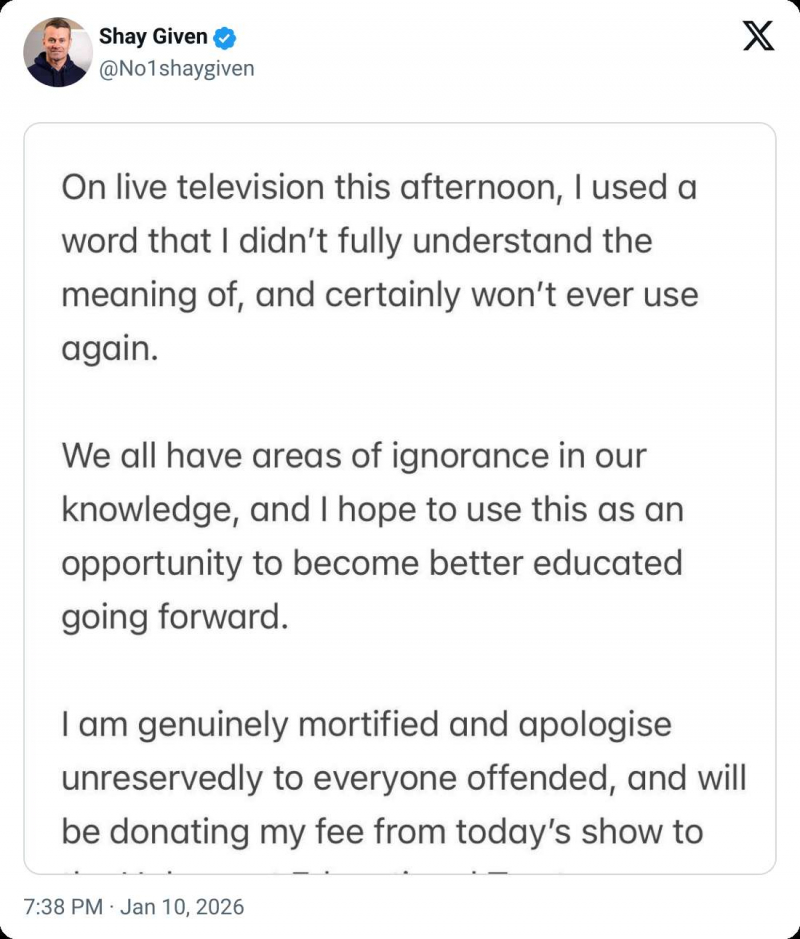Click "be donating my fee from today's show" line

(x=382, y=832)
